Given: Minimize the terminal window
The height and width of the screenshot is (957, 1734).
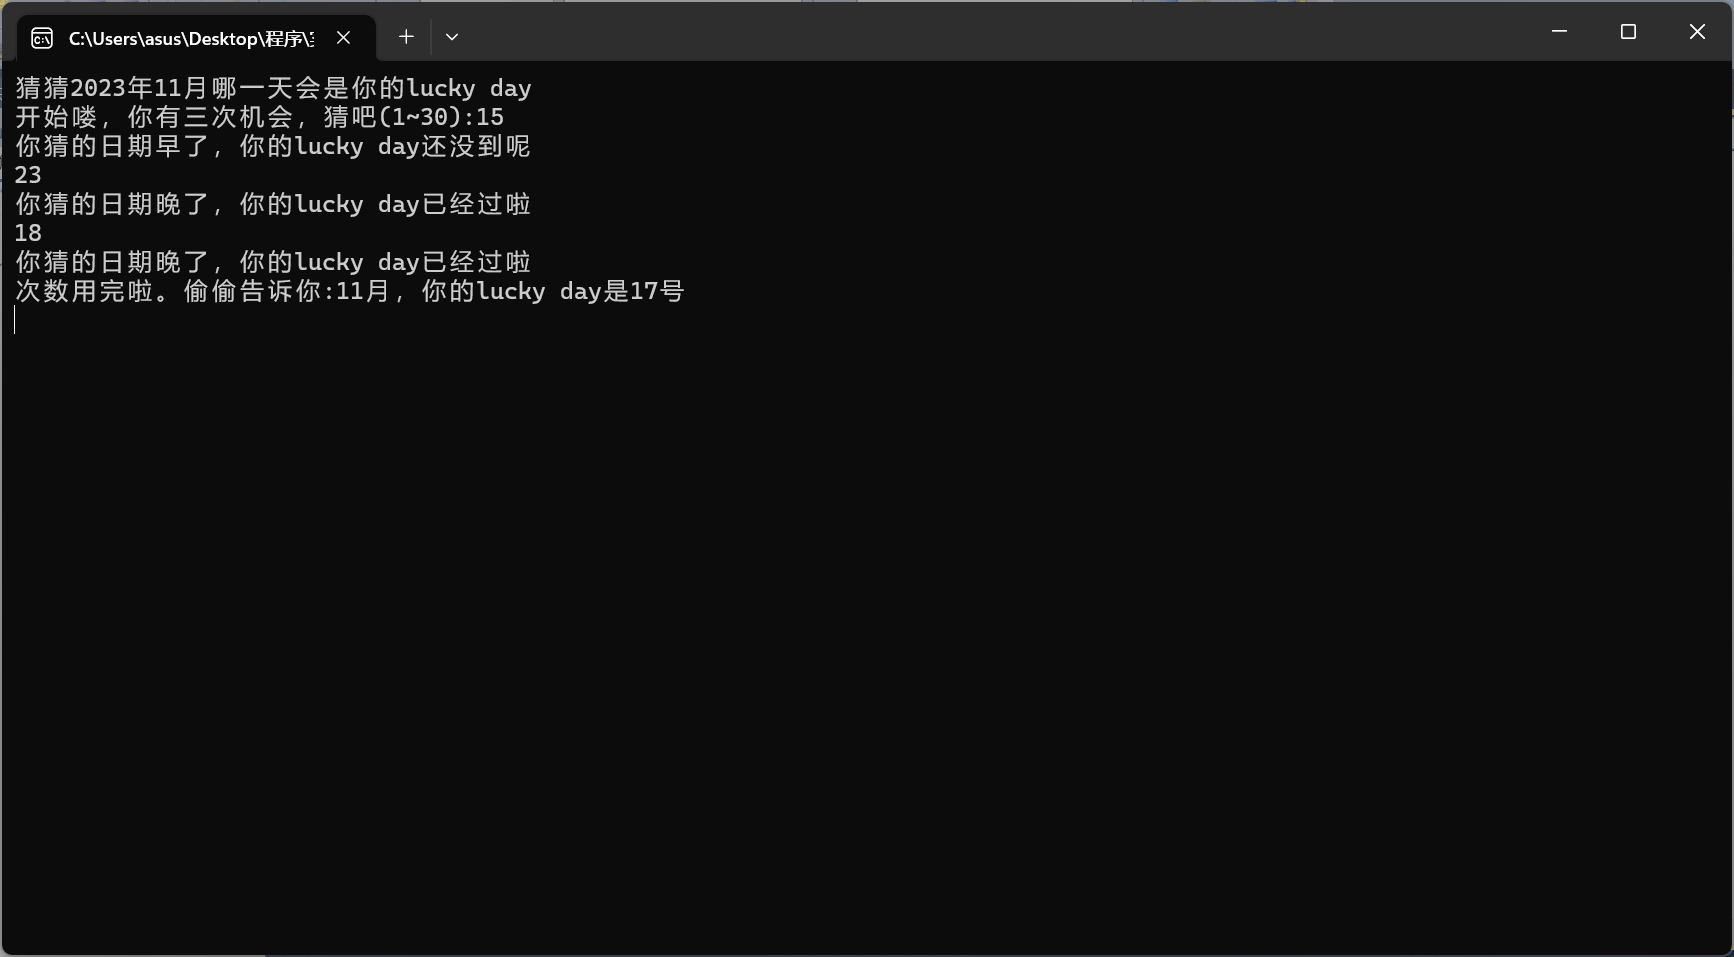Looking at the screenshot, I should tap(1559, 32).
